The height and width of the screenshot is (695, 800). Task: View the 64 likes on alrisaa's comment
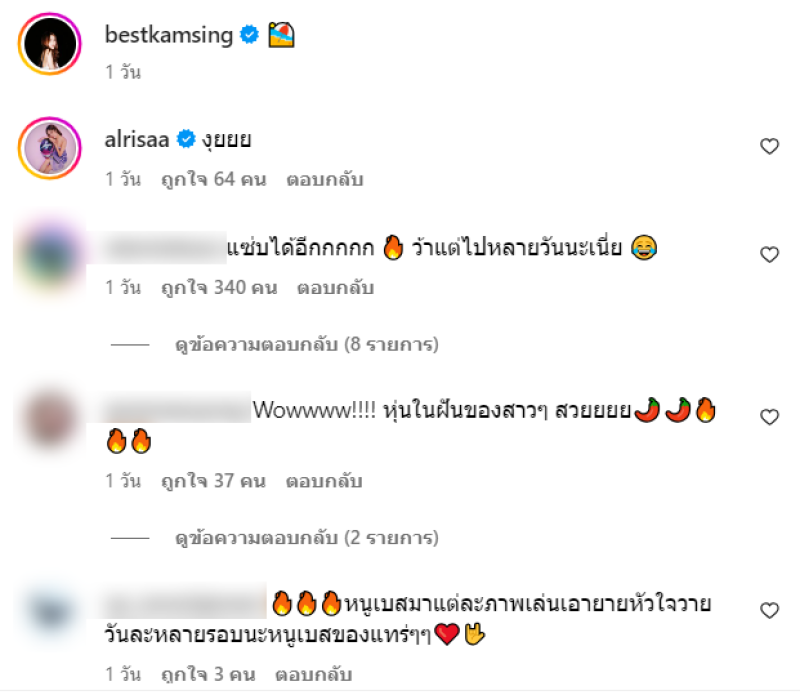[214, 180]
